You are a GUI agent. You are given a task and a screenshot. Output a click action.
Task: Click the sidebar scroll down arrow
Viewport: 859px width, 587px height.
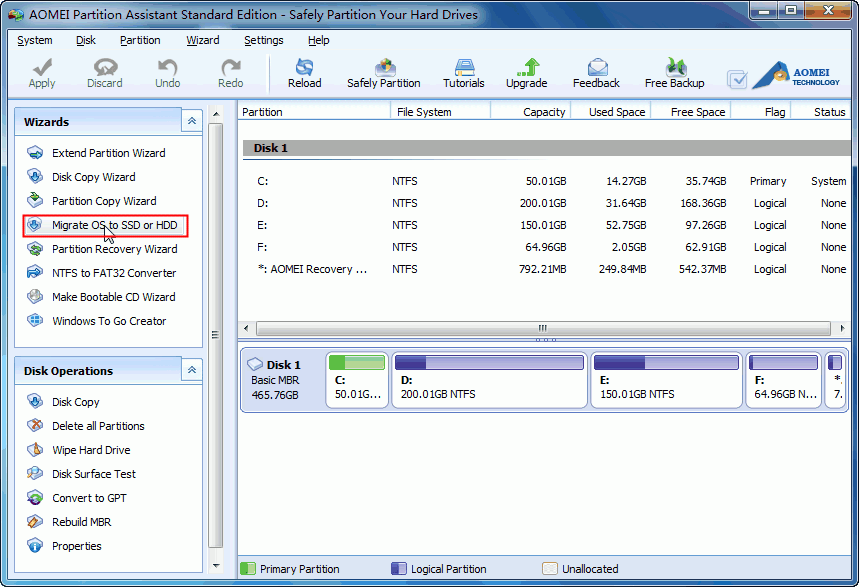click(216, 566)
